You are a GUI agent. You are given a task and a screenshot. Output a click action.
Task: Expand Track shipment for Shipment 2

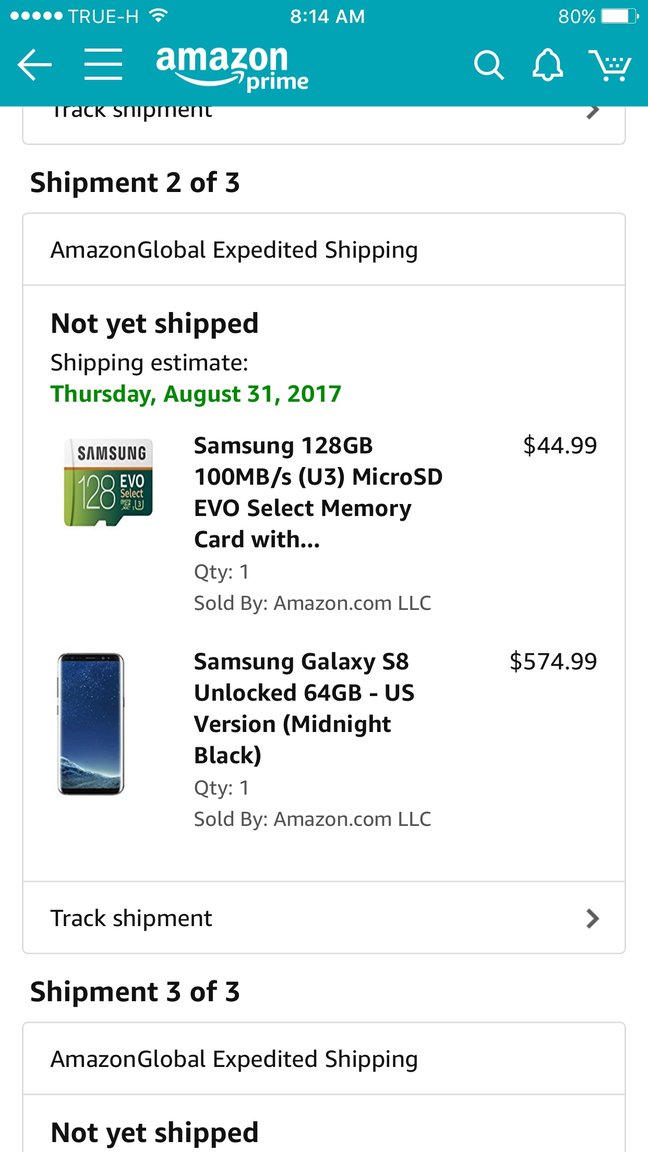132,918
